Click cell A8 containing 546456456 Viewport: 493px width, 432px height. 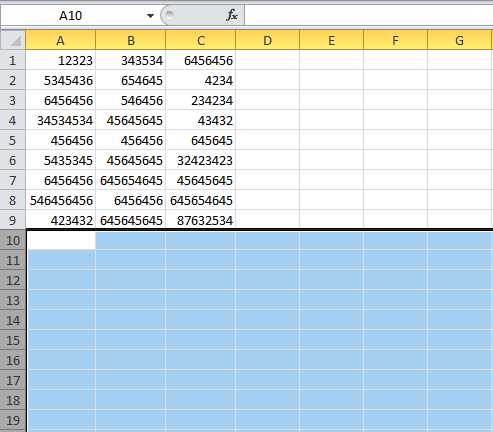(x=61, y=200)
